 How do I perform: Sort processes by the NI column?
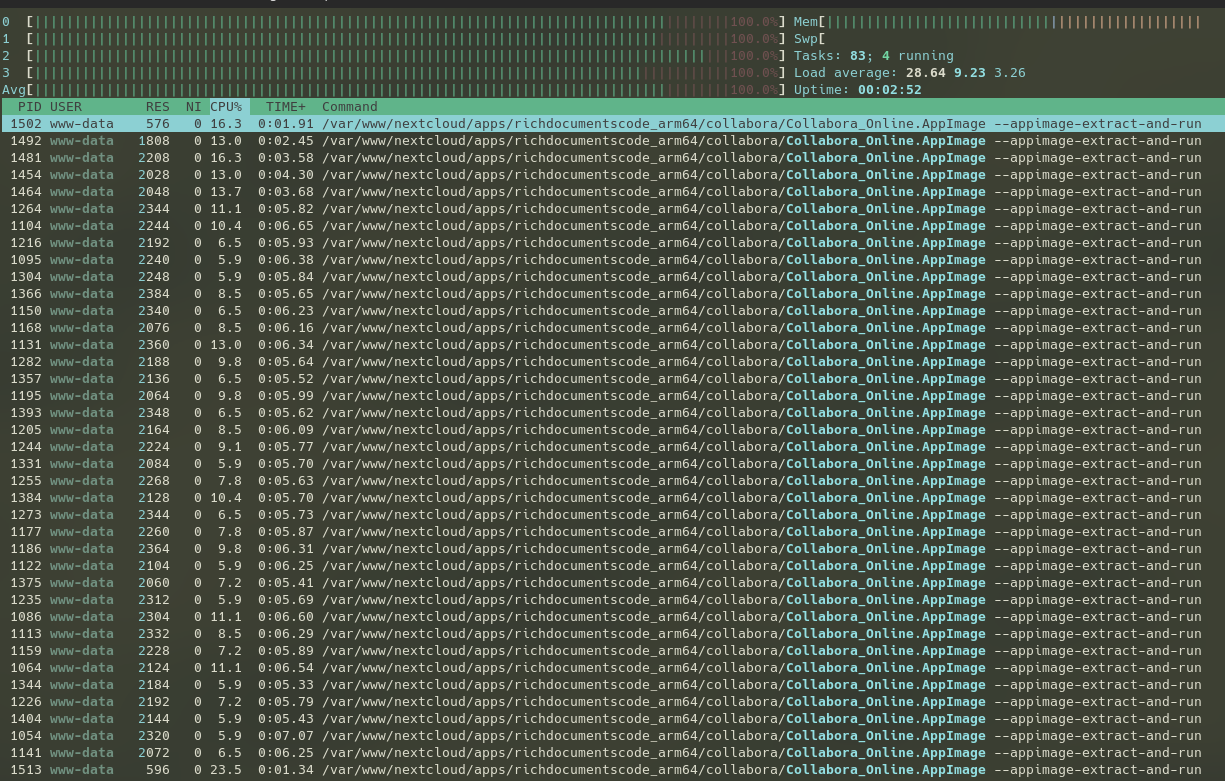pyautogui.click(x=191, y=107)
